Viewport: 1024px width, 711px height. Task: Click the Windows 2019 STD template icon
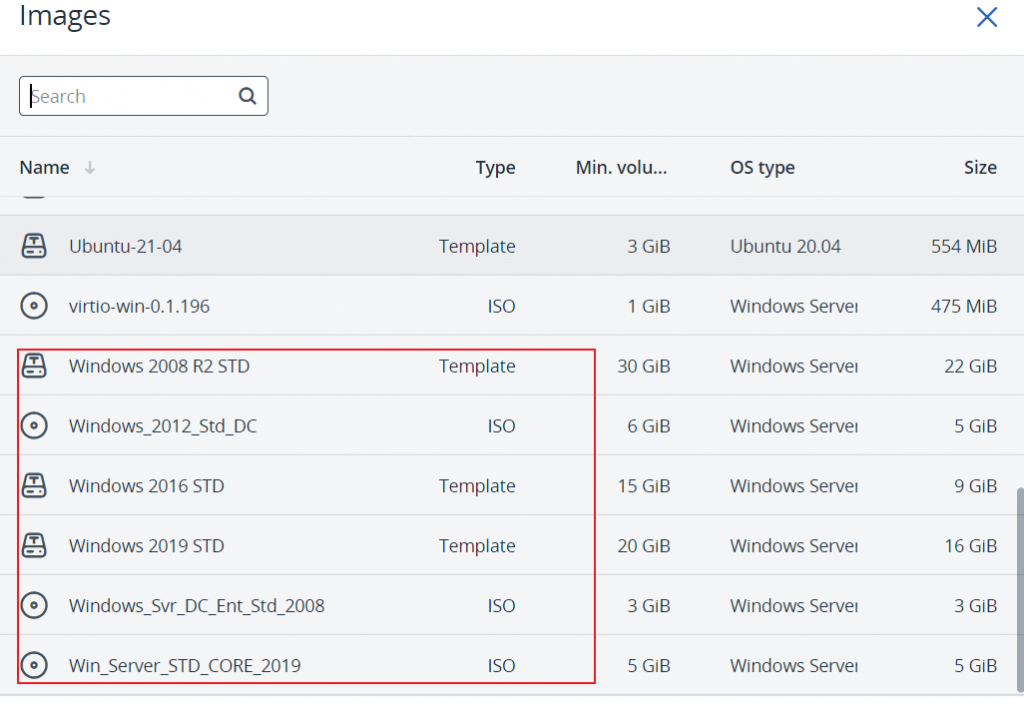coord(34,545)
